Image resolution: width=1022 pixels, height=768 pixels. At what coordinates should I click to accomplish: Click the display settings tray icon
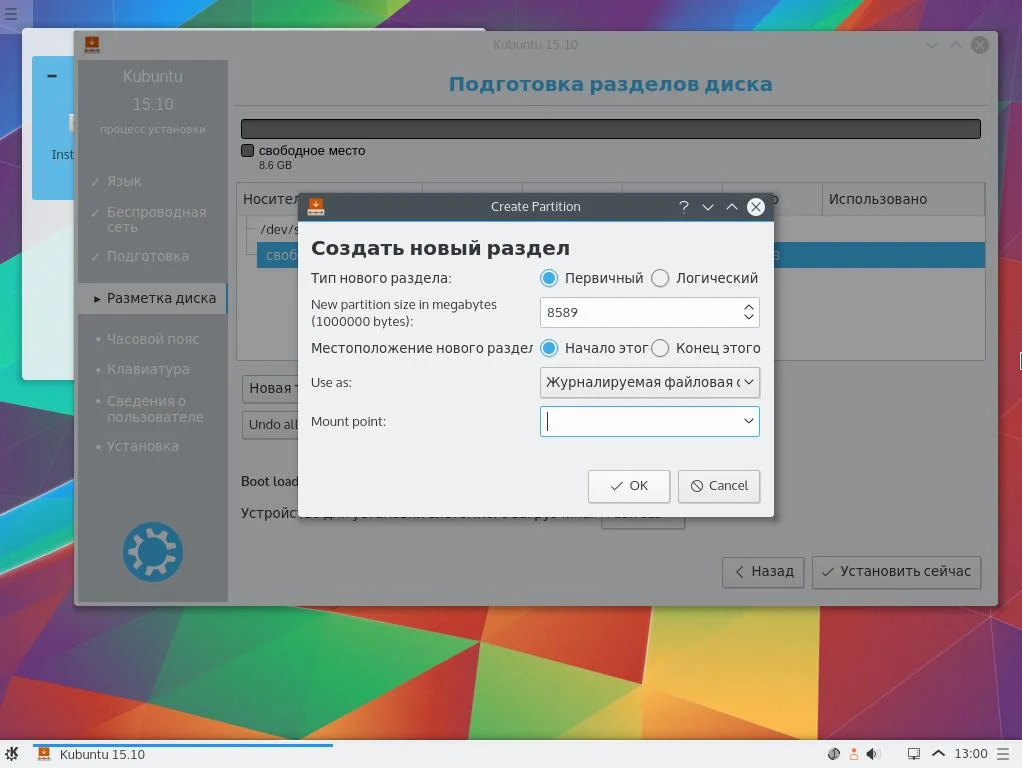pos(914,754)
